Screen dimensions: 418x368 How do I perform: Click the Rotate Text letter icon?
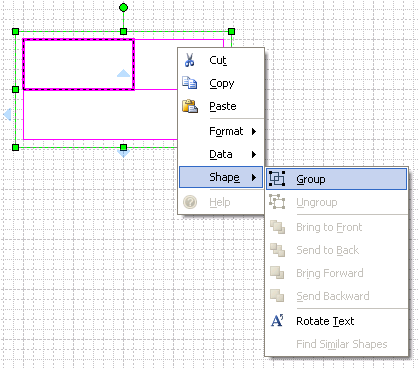click(277, 321)
